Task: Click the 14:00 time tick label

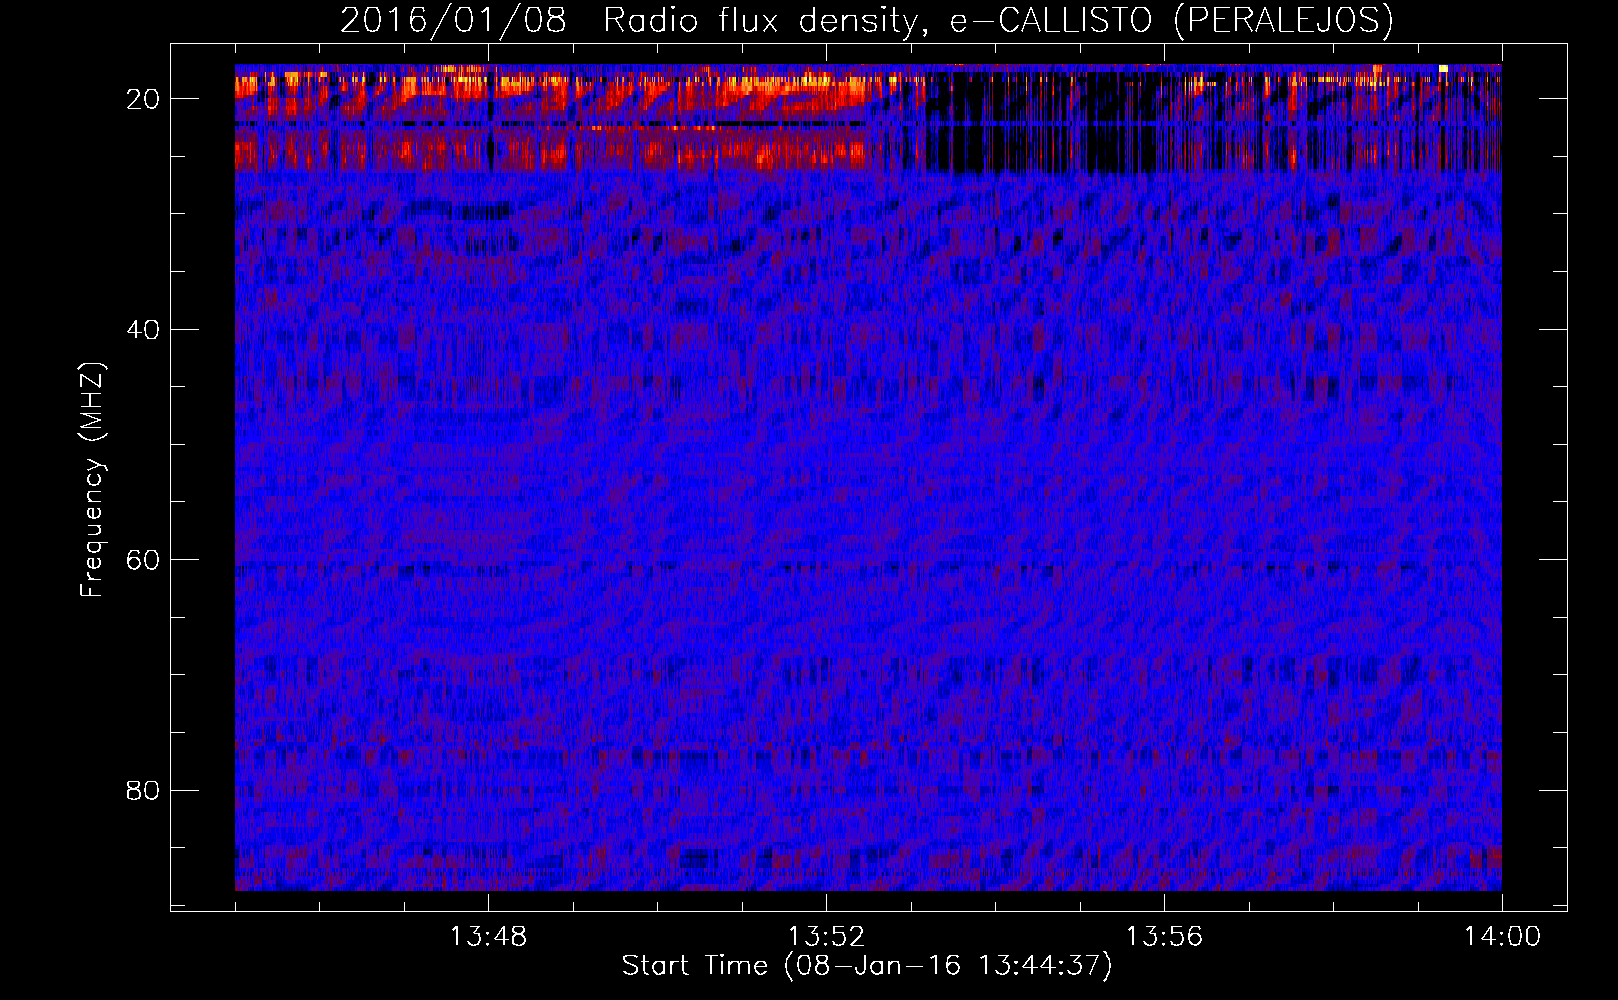Action: (1502, 937)
